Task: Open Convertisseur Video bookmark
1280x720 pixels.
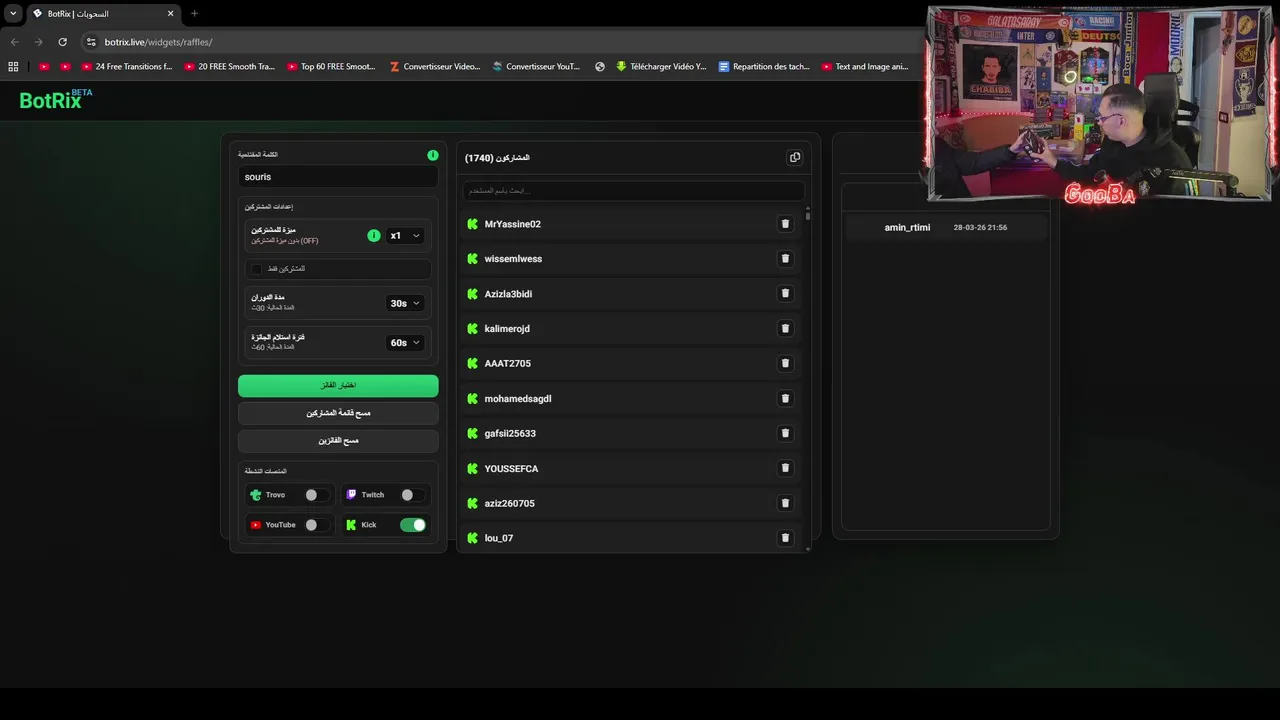Action: pos(435,67)
